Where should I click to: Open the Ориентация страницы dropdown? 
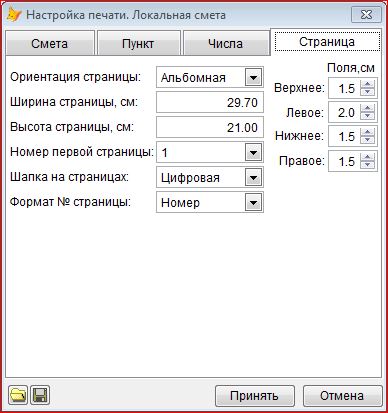coord(253,78)
